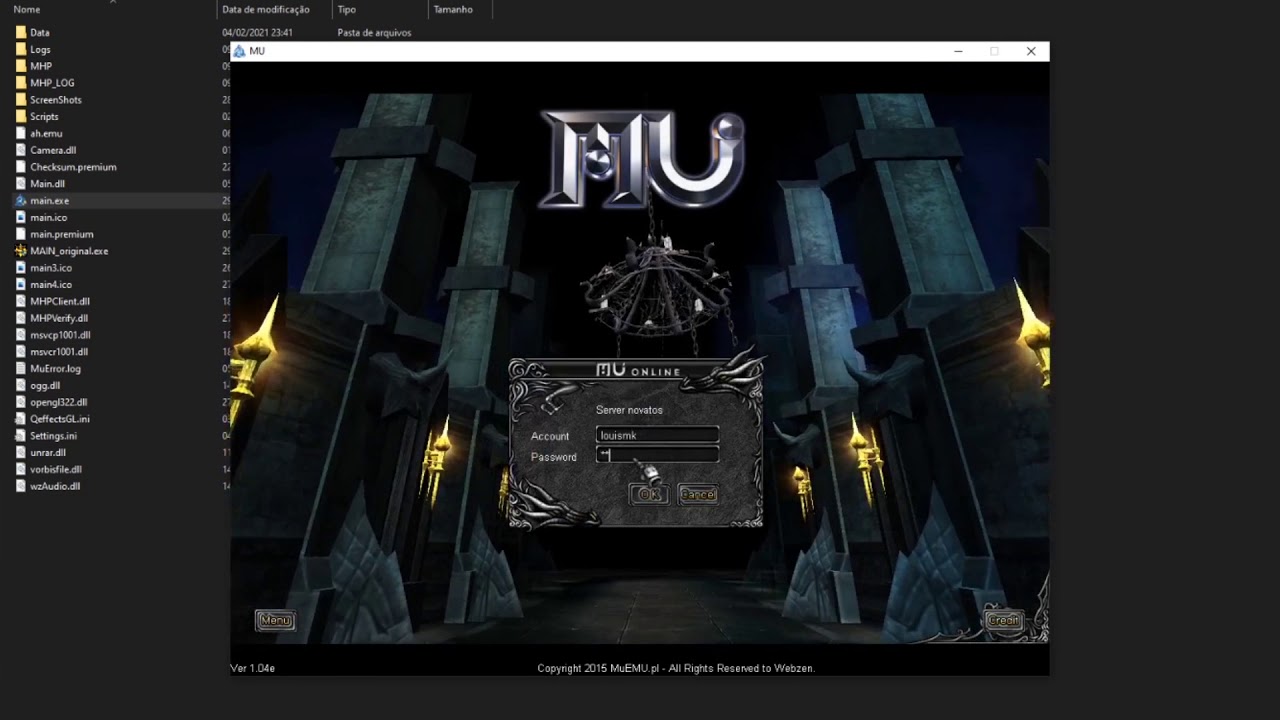Click the main.exe application icon
Image resolution: width=1280 pixels, height=720 pixels.
pos(21,200)
